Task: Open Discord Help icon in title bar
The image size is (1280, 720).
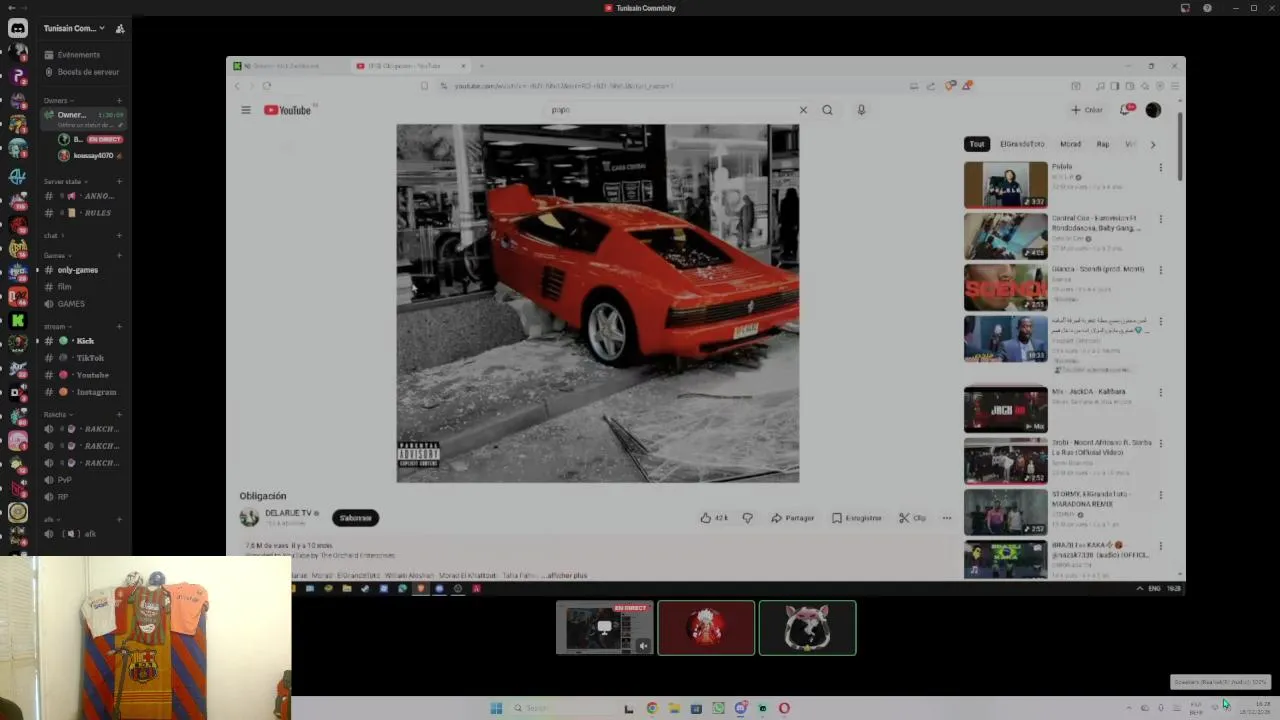Action: click(x=1207, y=8)
